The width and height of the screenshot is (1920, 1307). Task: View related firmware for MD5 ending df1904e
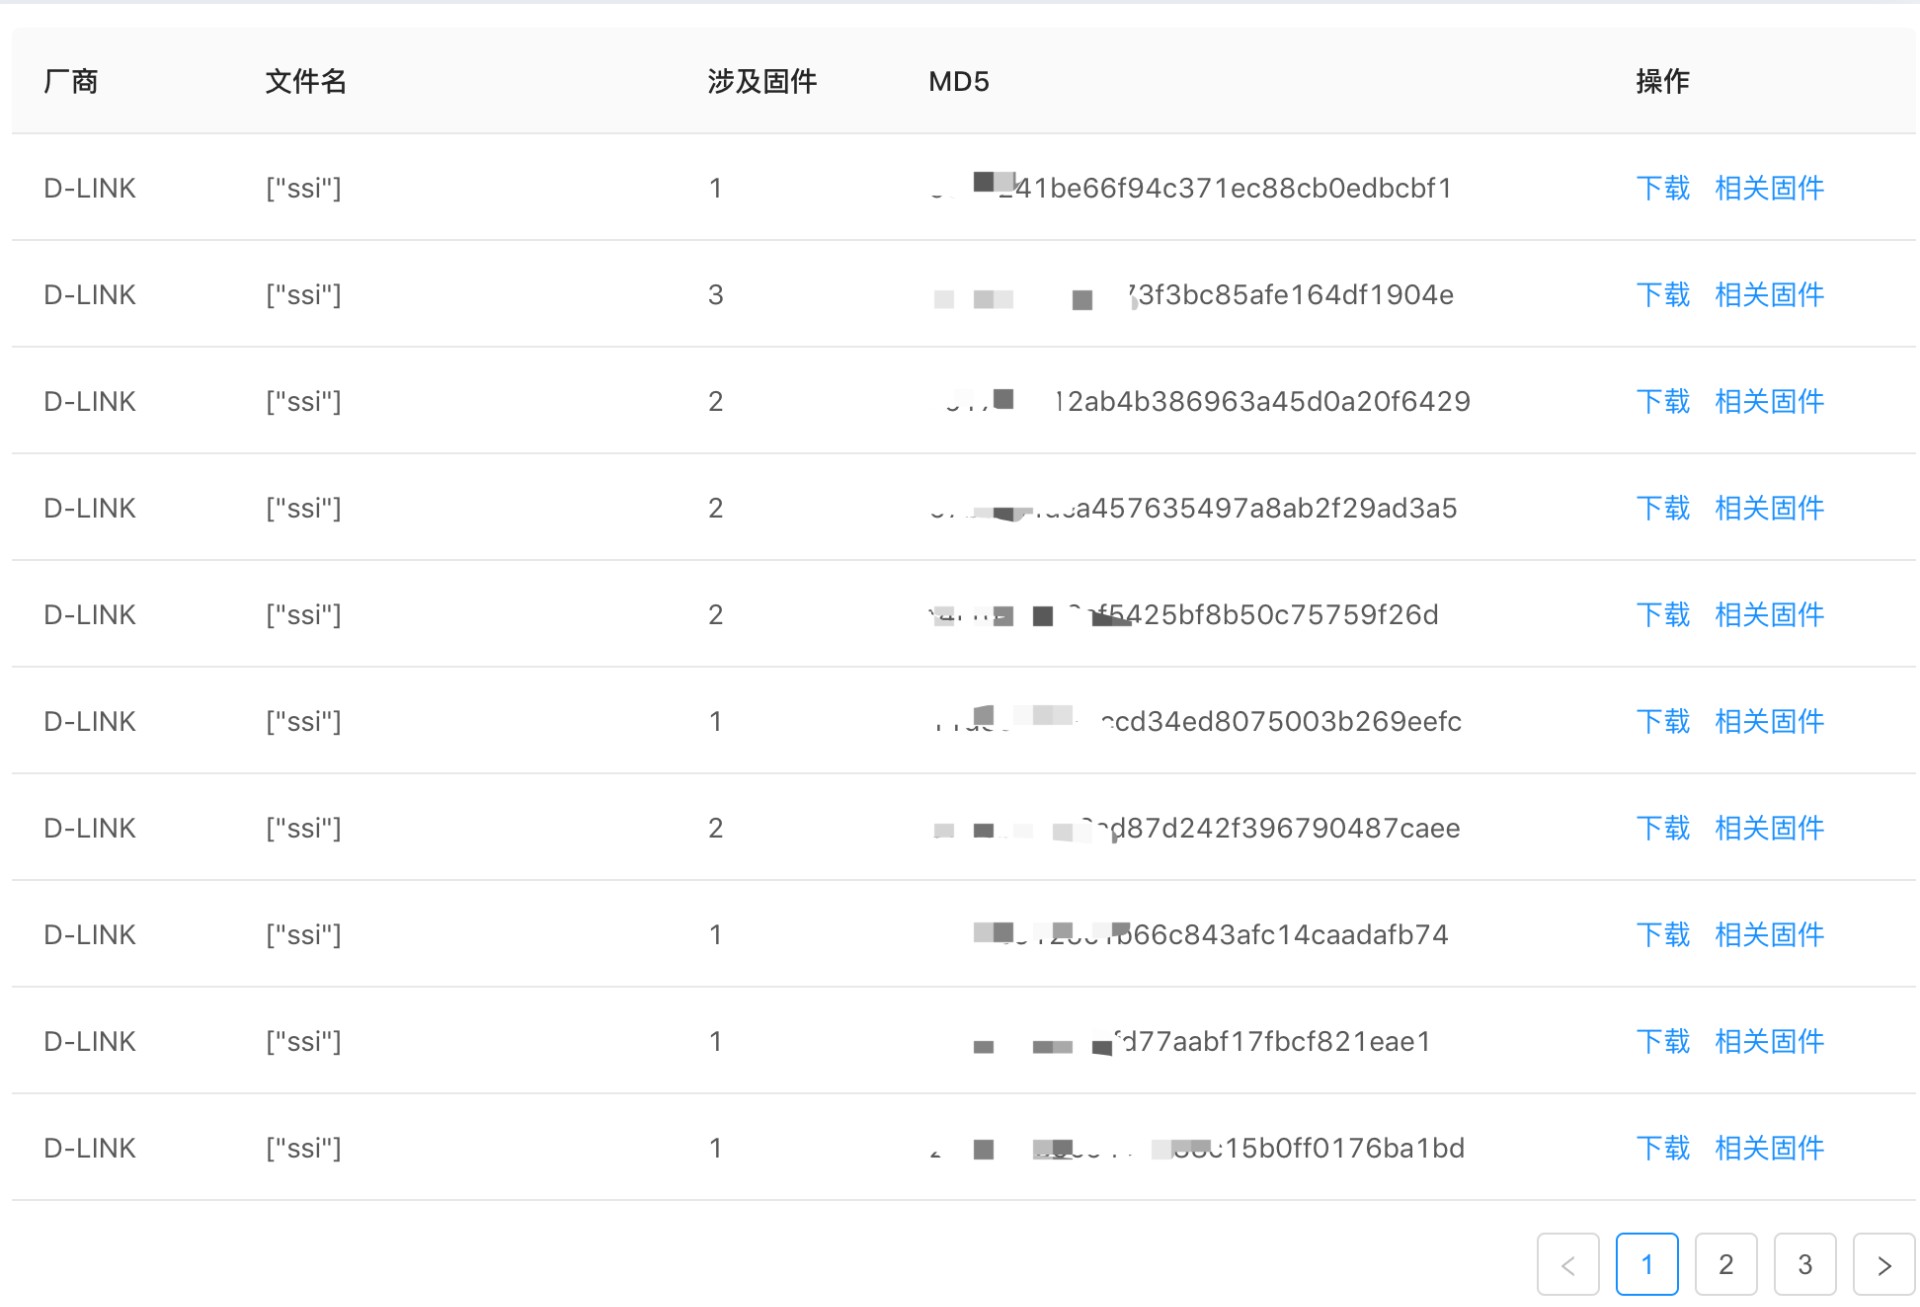point(1769,295)
